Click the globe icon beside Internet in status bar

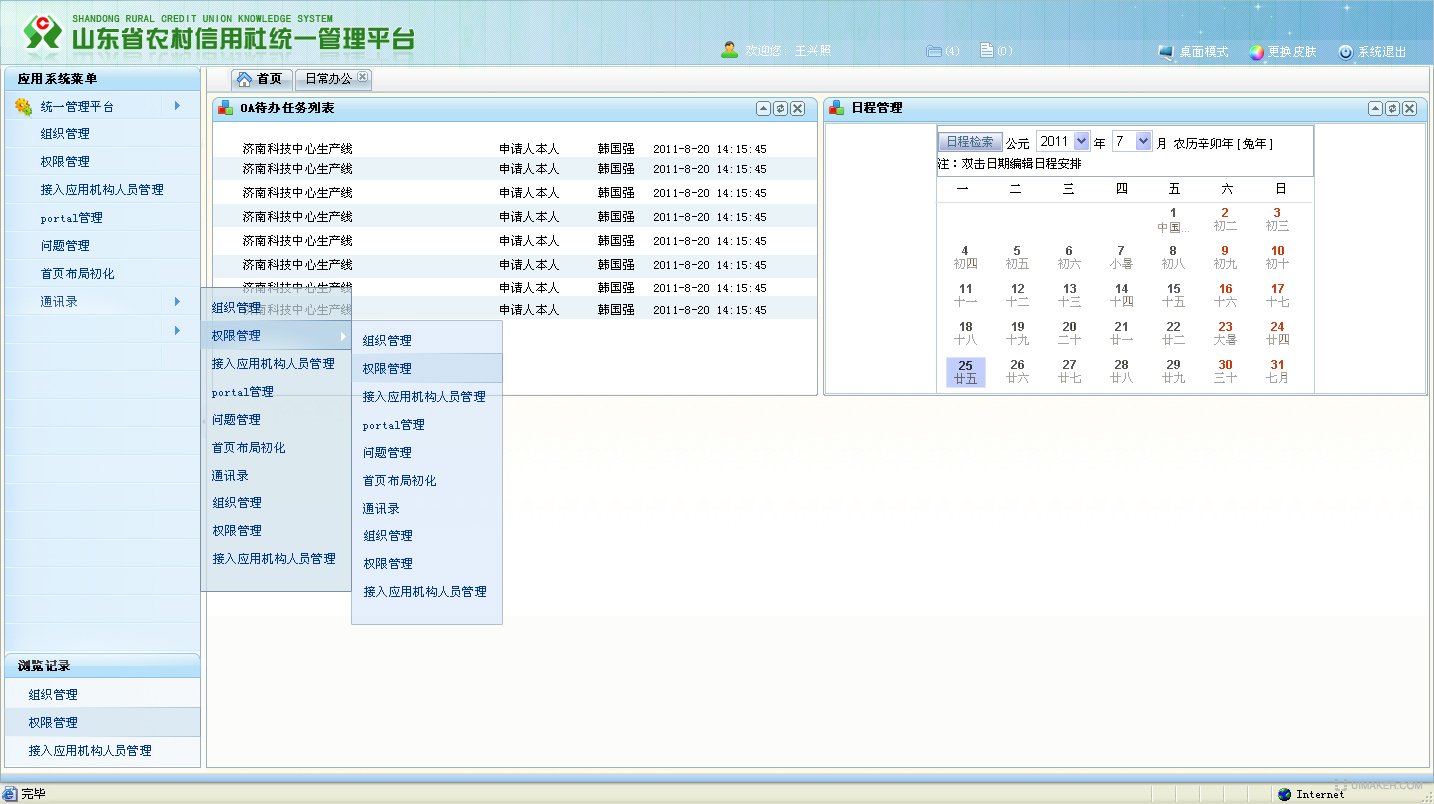1285,794
